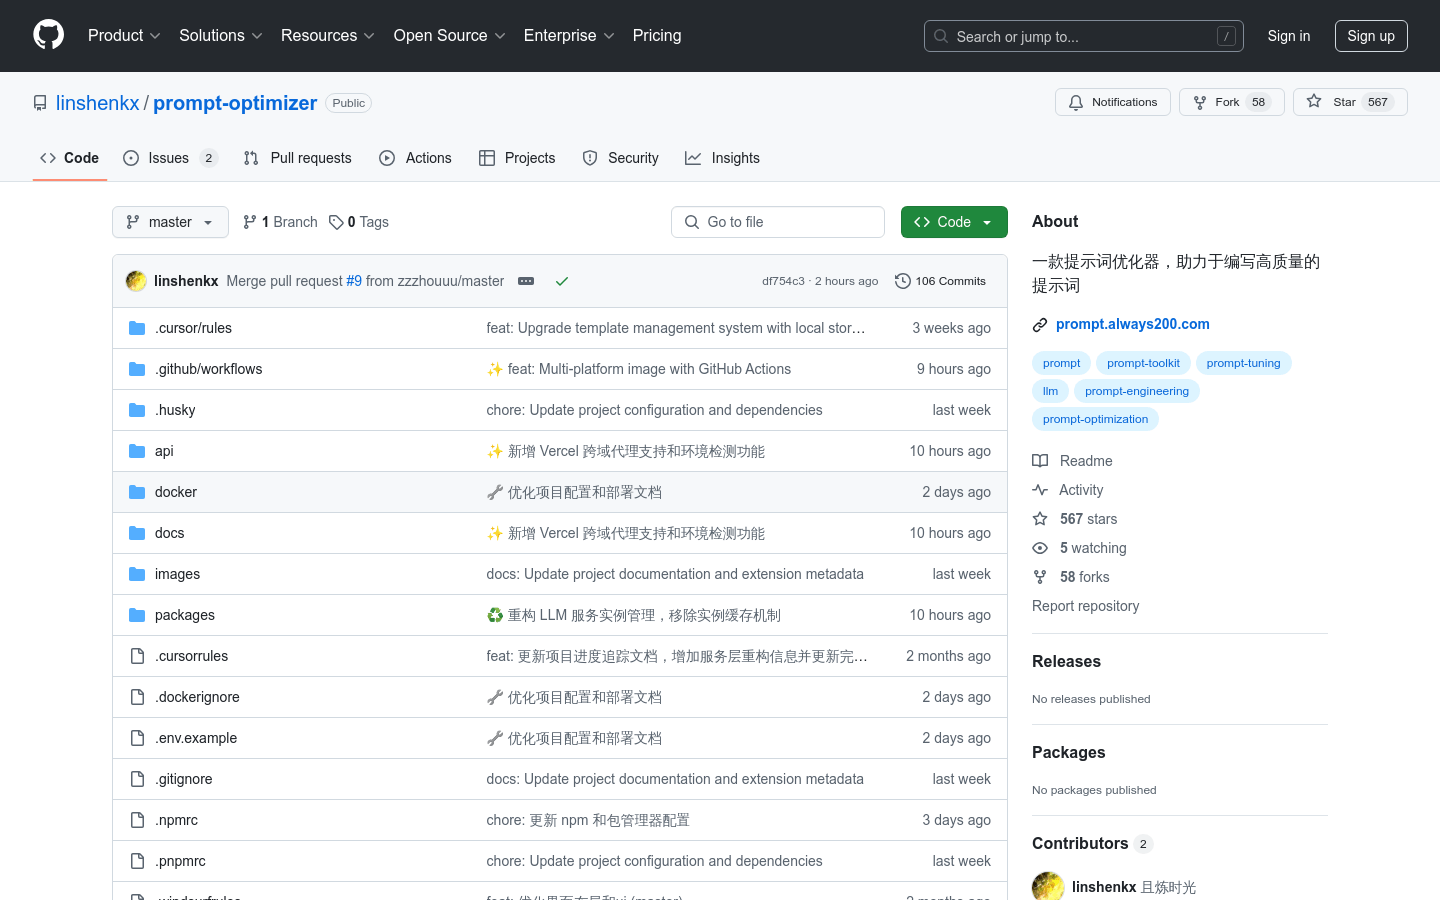Fork the repository via Fork button
The height and width of the screenshot is (900, 1440).
pyautogui.click(x=1231, y=102)
